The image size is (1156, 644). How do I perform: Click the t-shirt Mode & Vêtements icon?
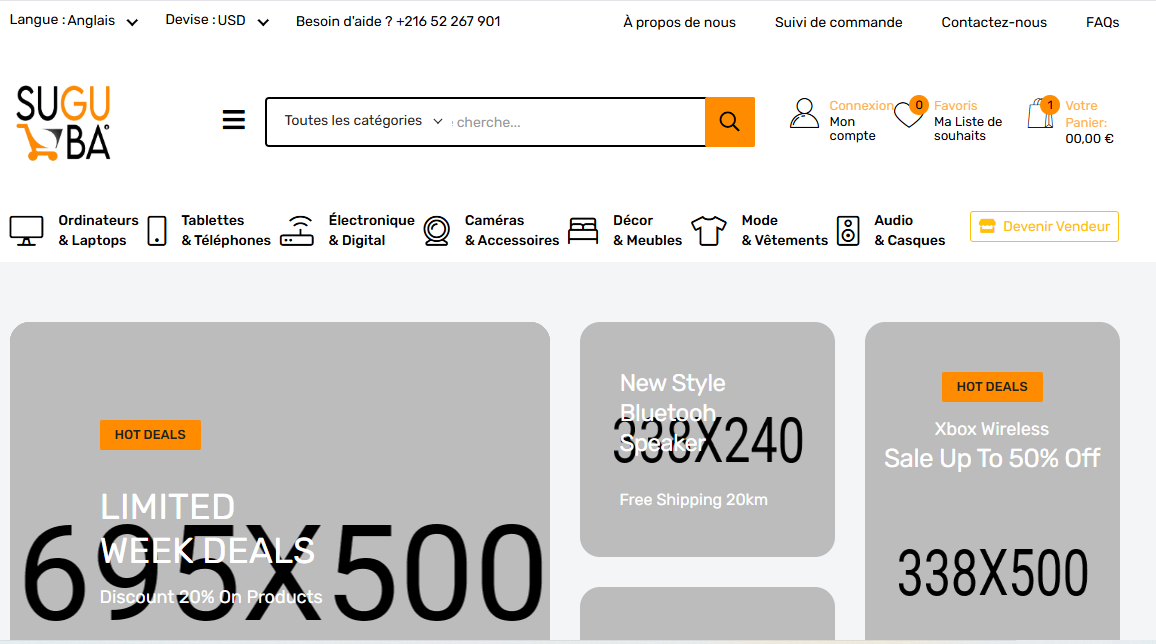pyautogui.click(x=708, y=231)
